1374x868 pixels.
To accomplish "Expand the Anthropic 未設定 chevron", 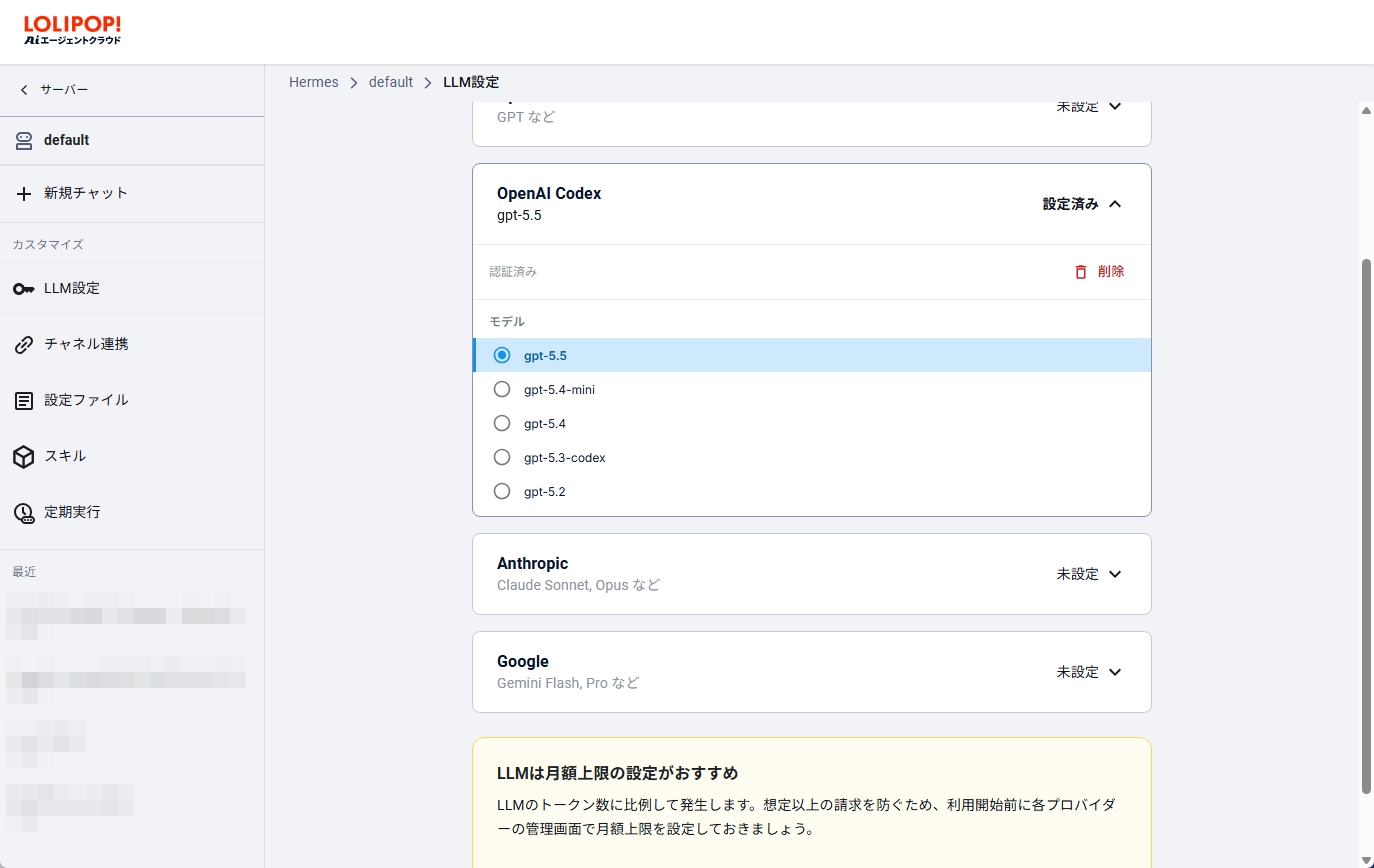I will tap(1116, 574).
